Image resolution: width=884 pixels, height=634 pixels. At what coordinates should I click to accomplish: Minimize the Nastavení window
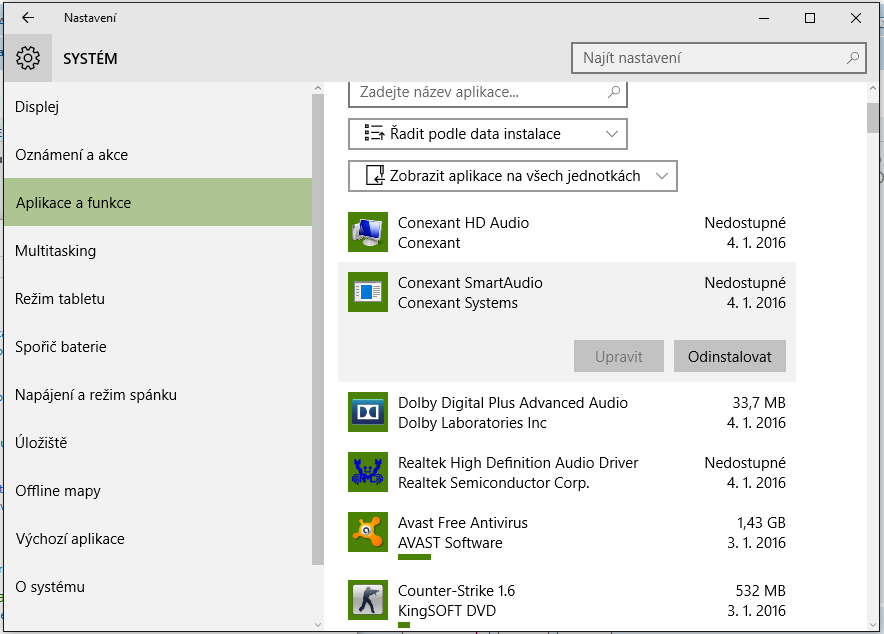[764, 18]
